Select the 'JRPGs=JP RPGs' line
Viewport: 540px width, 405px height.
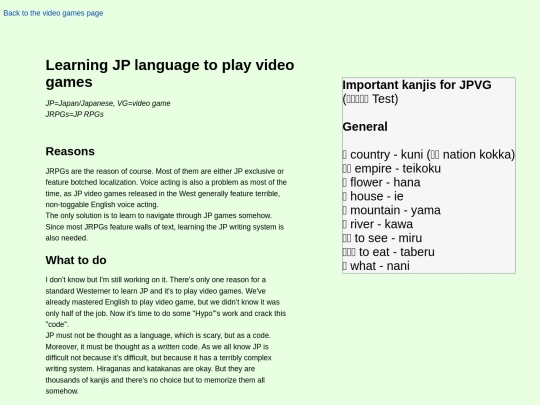[74, 114]
